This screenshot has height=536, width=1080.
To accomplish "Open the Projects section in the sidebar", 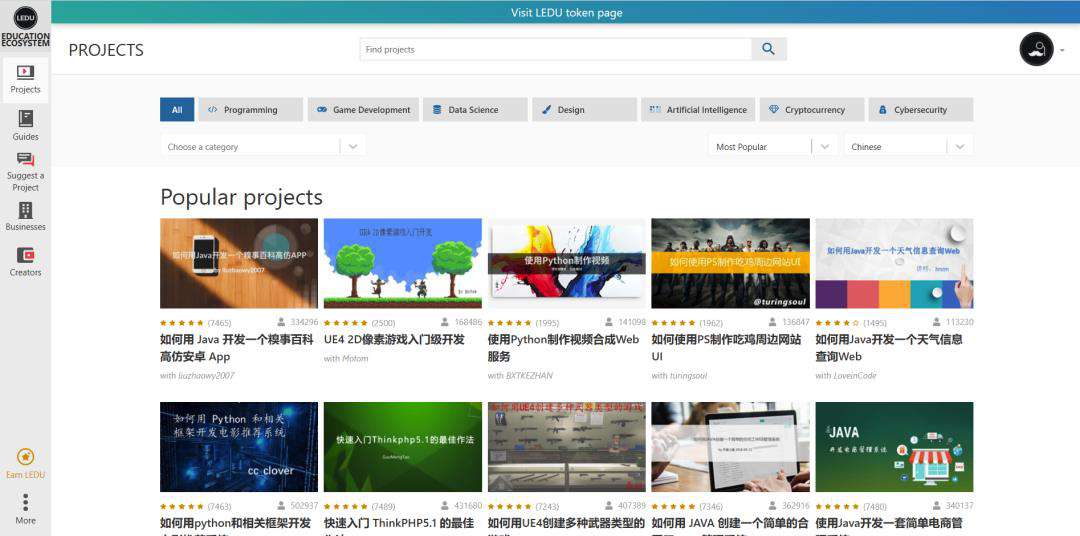I will tap(25, 80).
